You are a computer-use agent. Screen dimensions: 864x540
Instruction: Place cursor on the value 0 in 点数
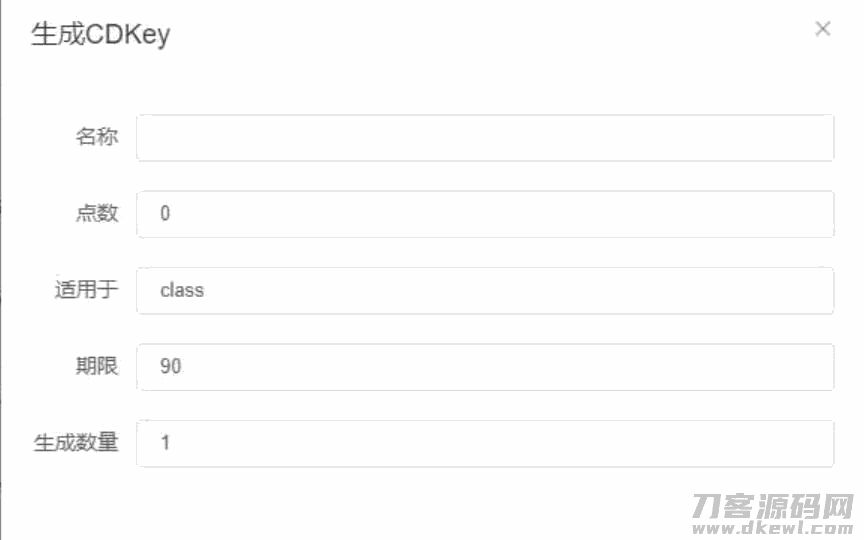[165, 214]
